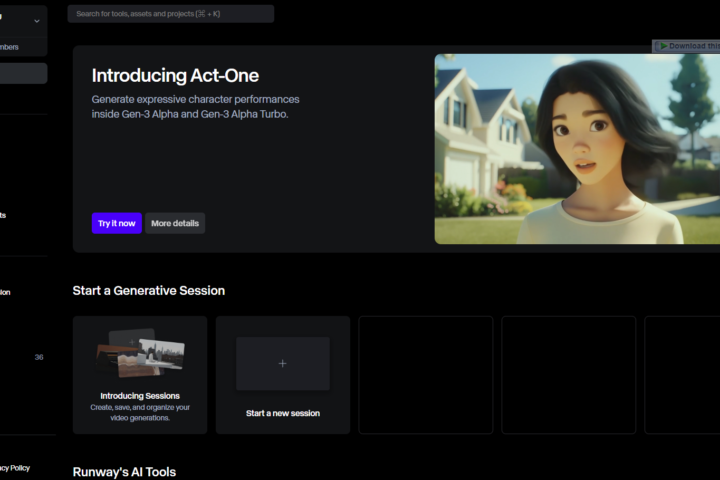Open the Introducing Sessions card
This screenshot has height=480, width=720.
click(x=140, y=375)
